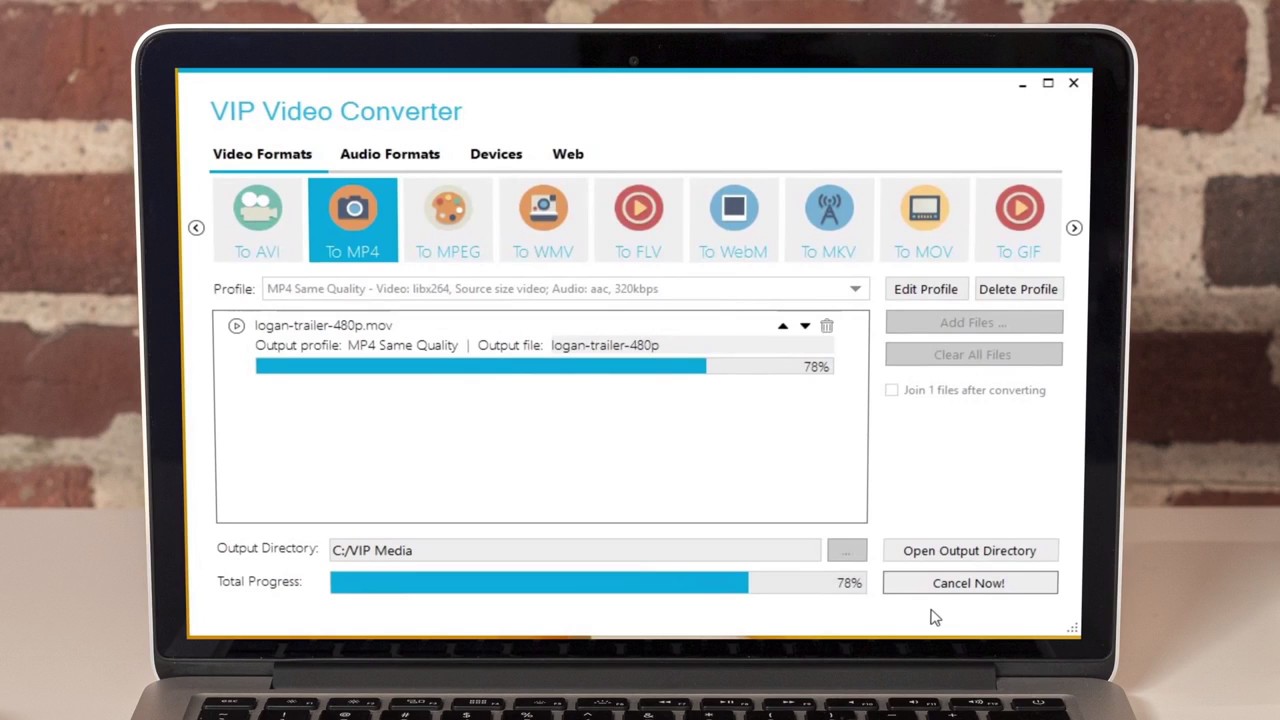1280x720 pixels.
Task: Click the output file name logan-trailer-480p
Action: [605, 345]
